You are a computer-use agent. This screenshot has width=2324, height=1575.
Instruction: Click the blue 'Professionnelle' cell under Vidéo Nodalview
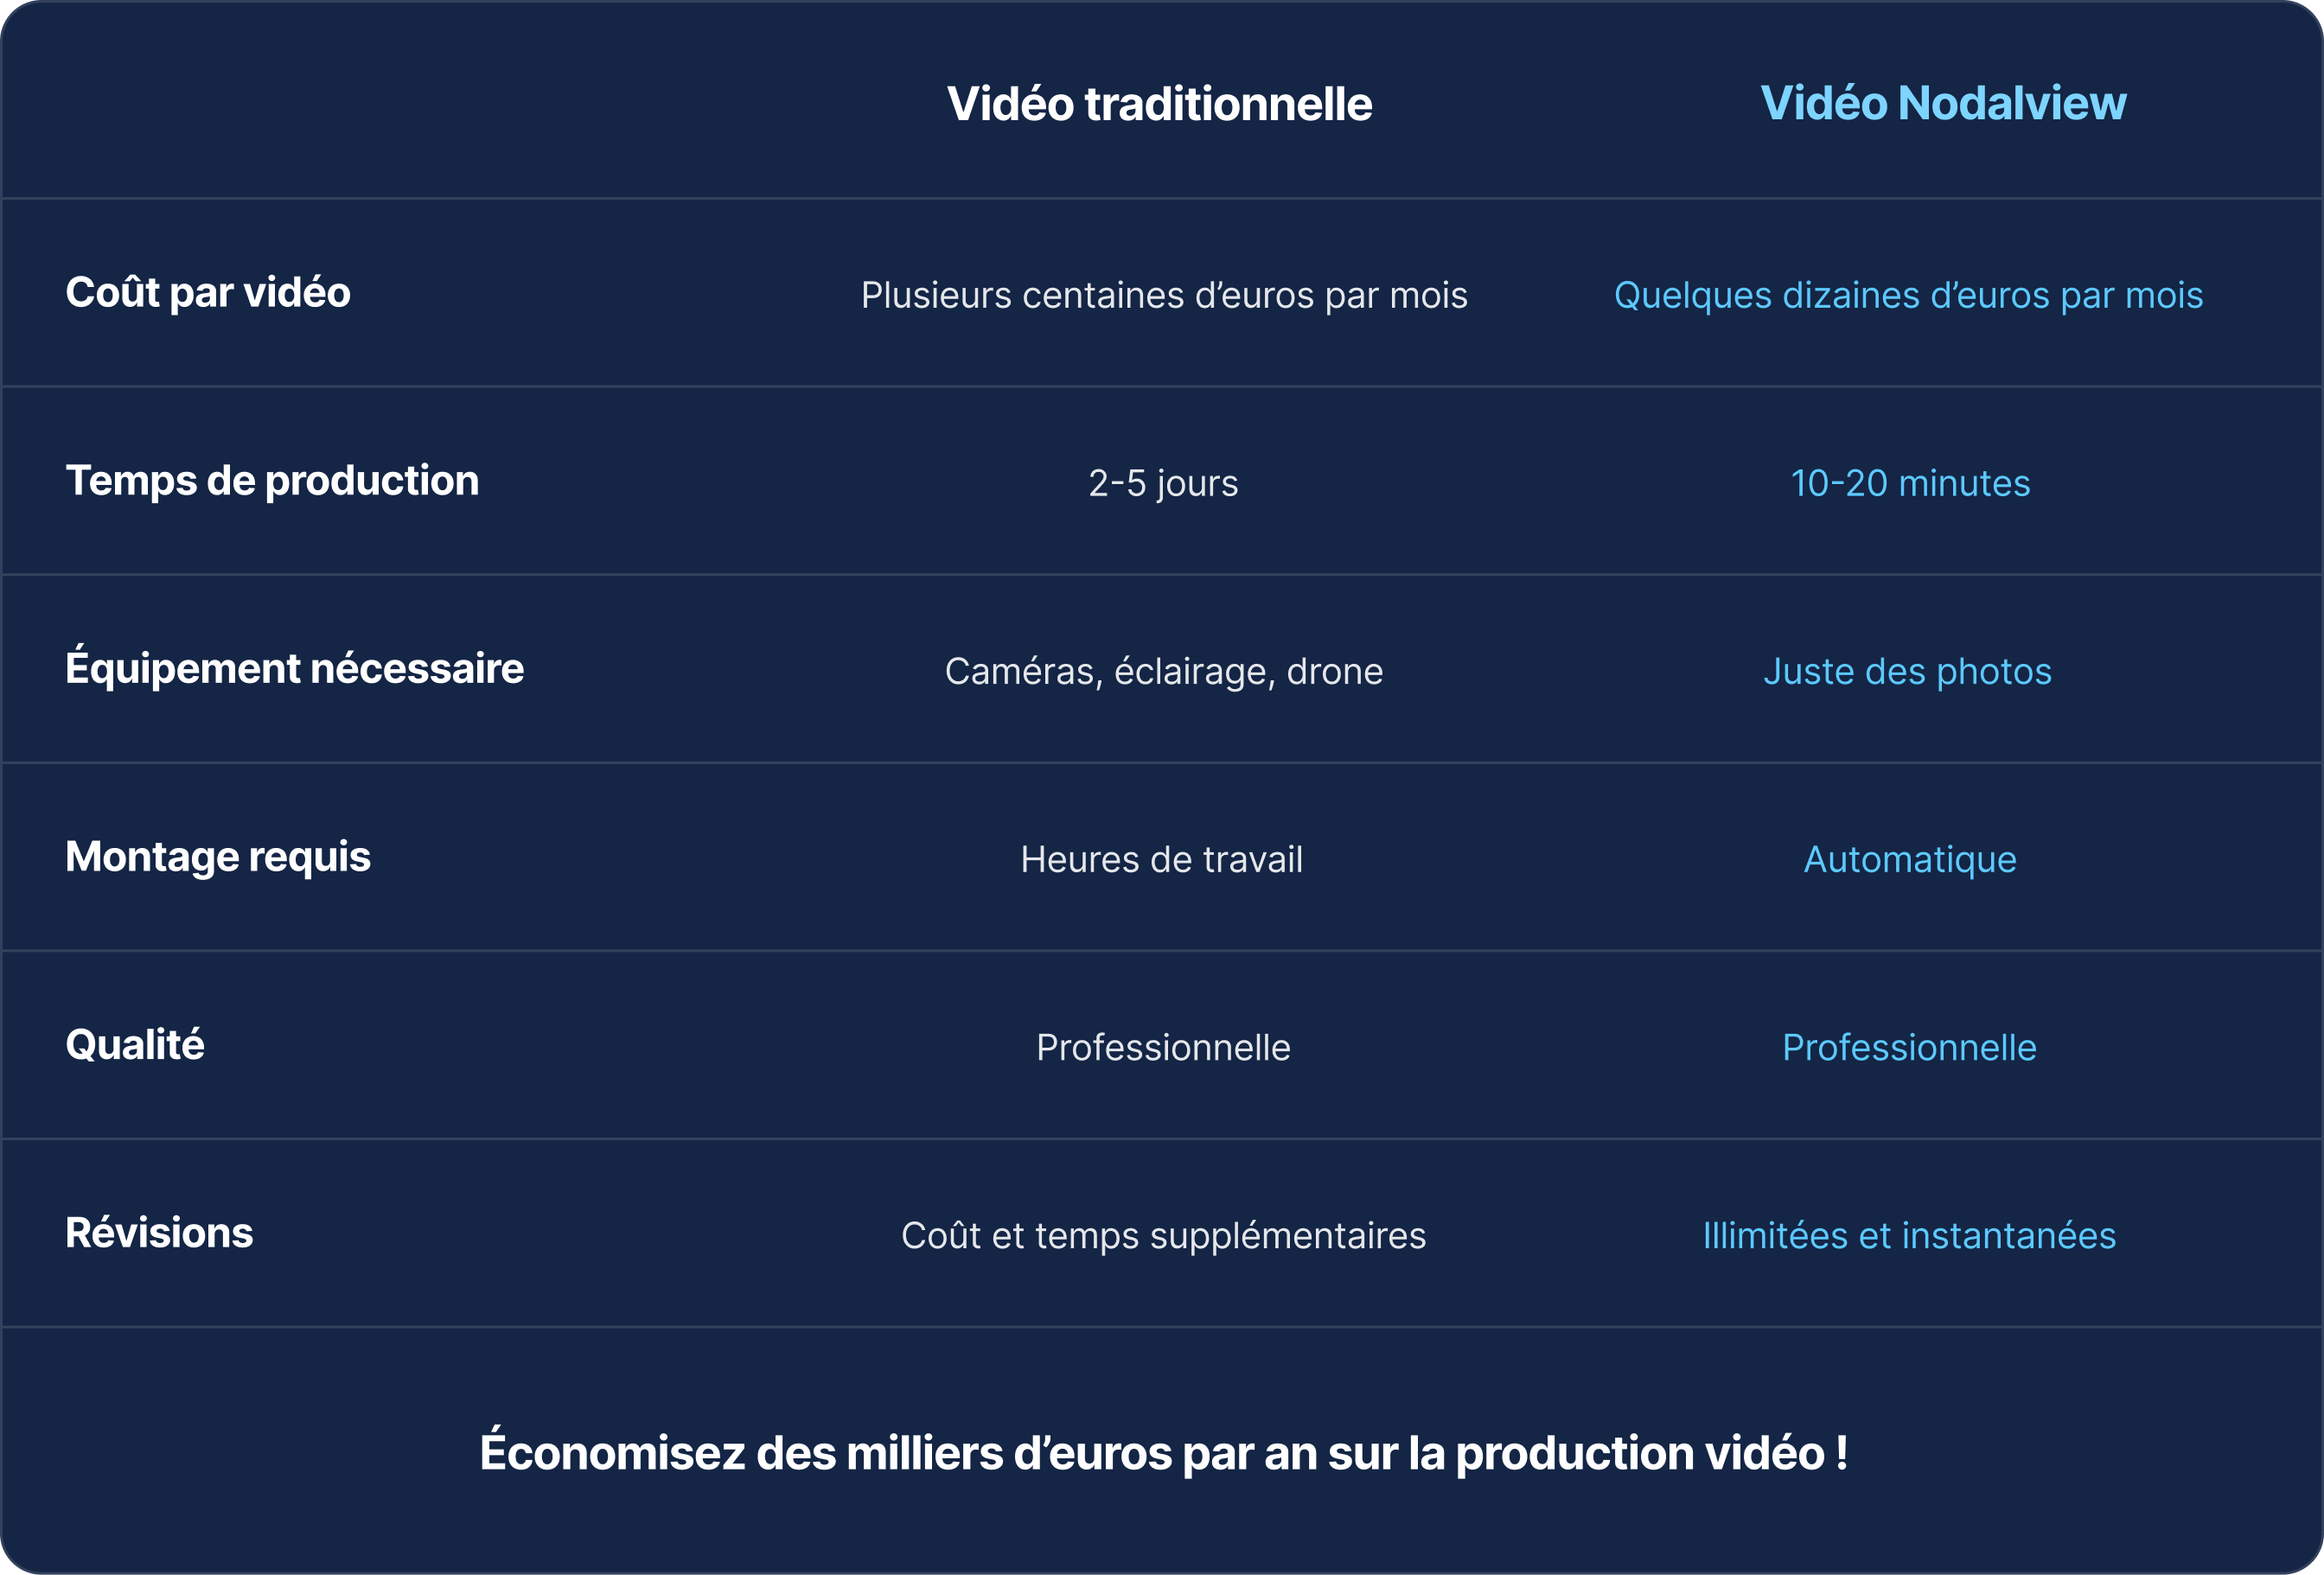click(x=1909, y=1047)
